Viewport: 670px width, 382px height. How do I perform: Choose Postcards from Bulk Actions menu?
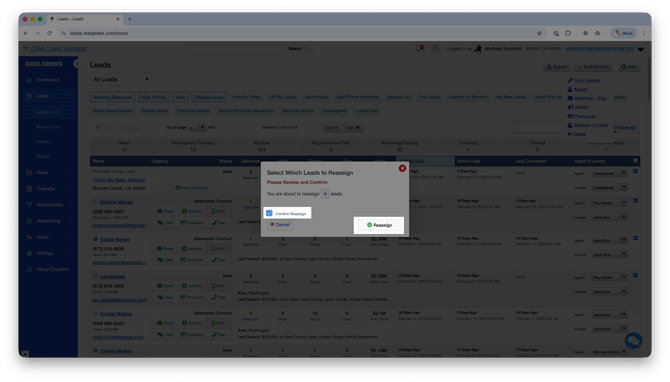pyautogui.click(x=581, y=116)
